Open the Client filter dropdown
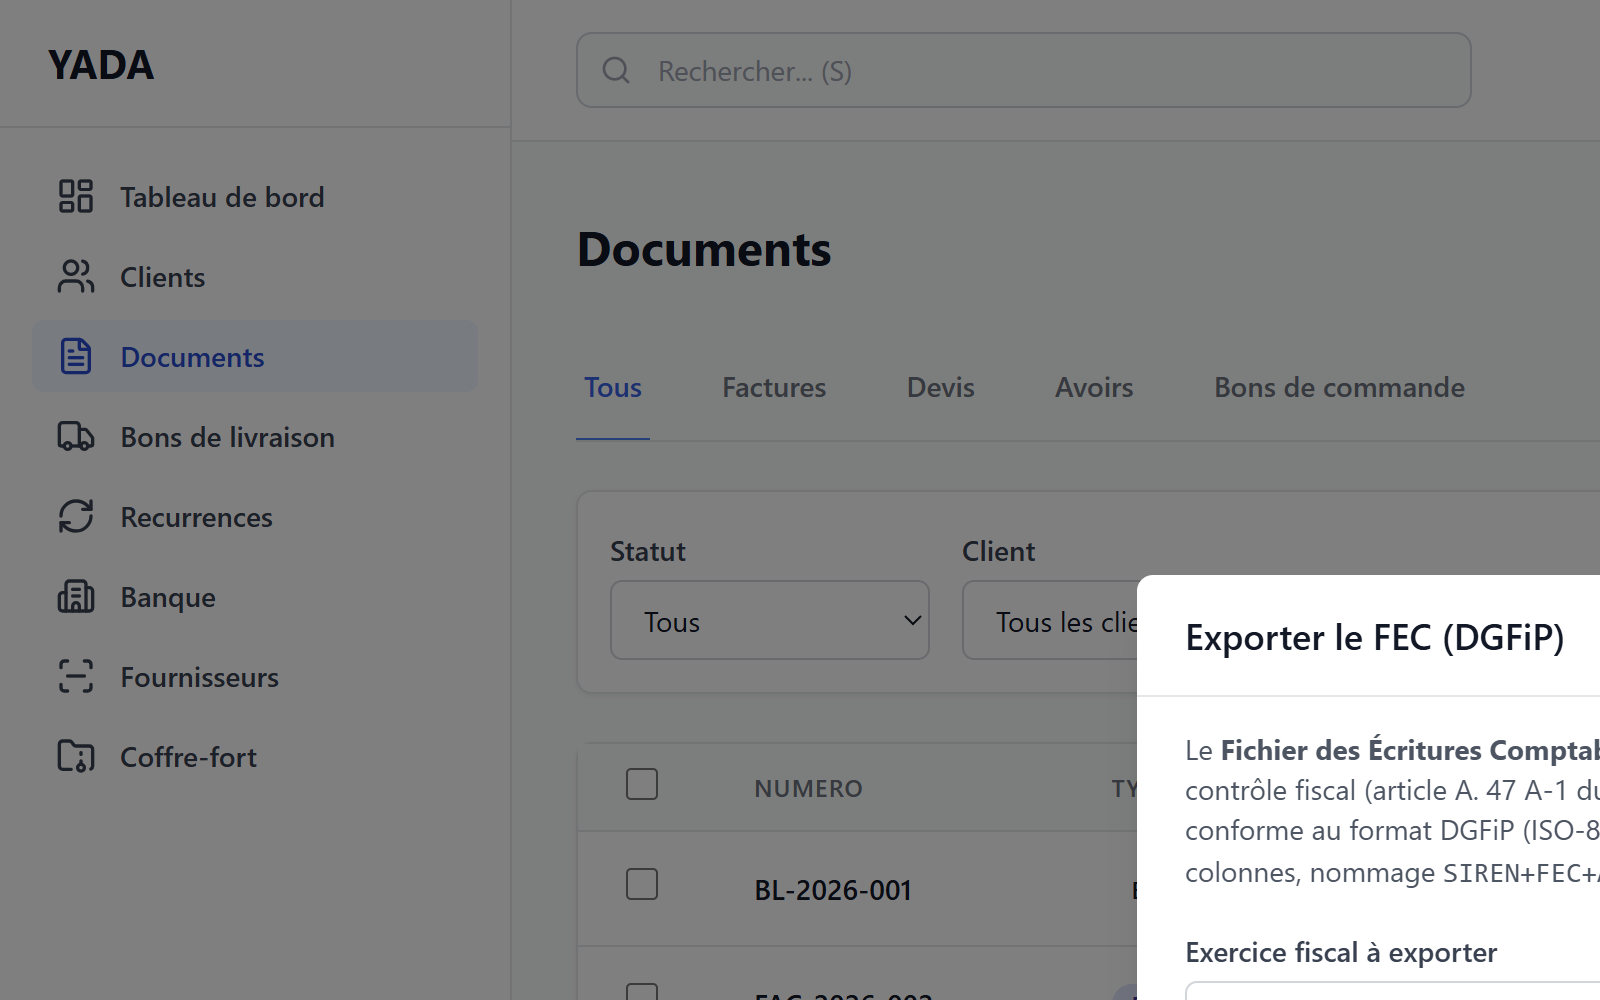 point(1050,620)
